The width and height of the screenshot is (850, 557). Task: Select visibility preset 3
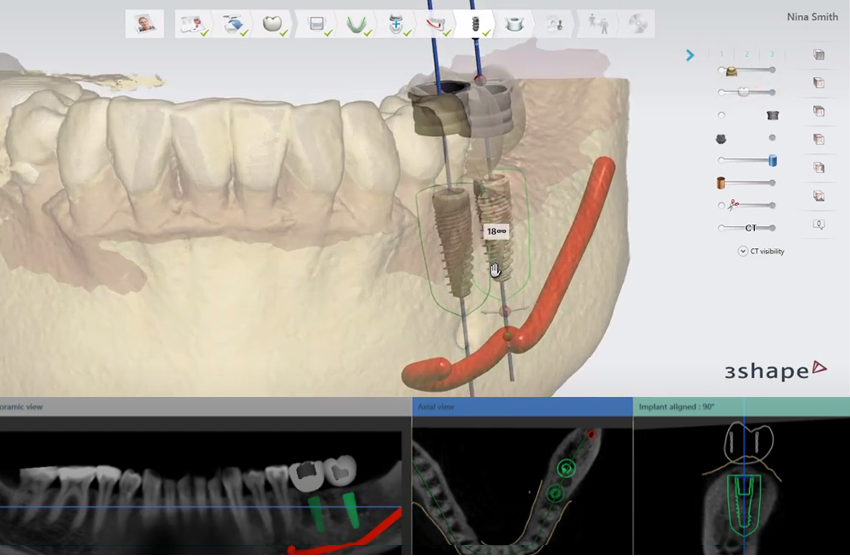tap(772, 54)
